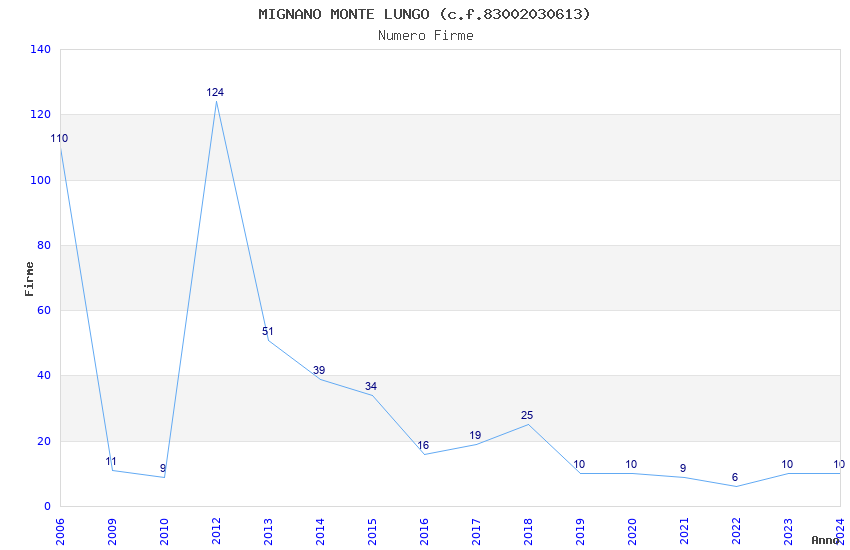Click the horizontal axis label Anno
Image resolution: width=850 pixels, height=550 pixels.
click(825, 540)
